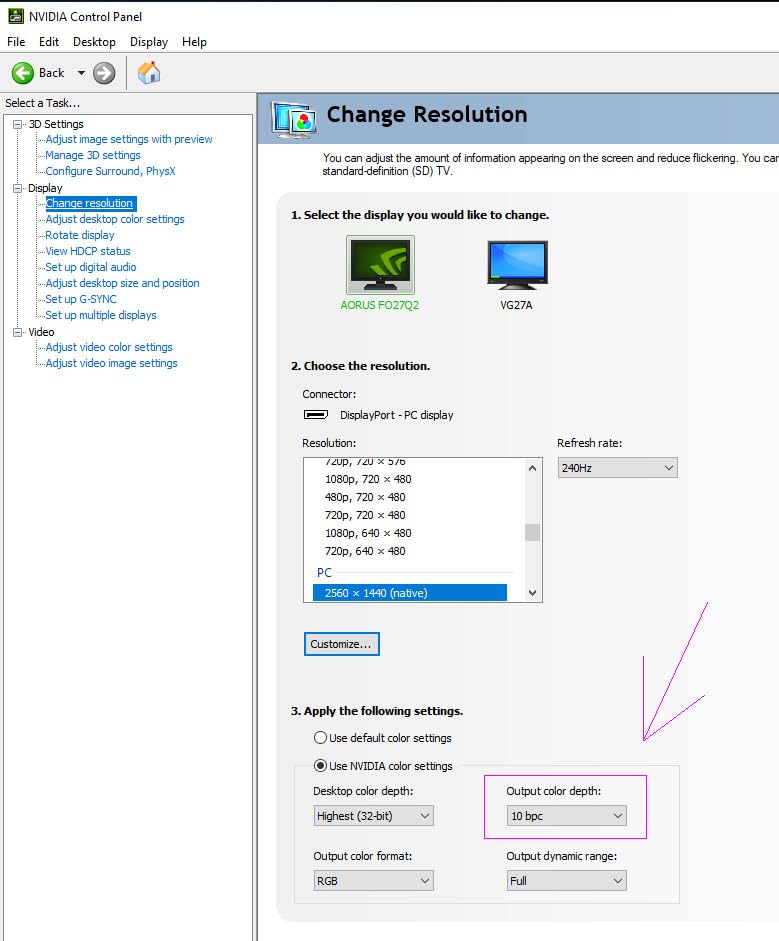Open Set up G-SYNC
Screen dimensions: 779x941
tap(81, 299)
